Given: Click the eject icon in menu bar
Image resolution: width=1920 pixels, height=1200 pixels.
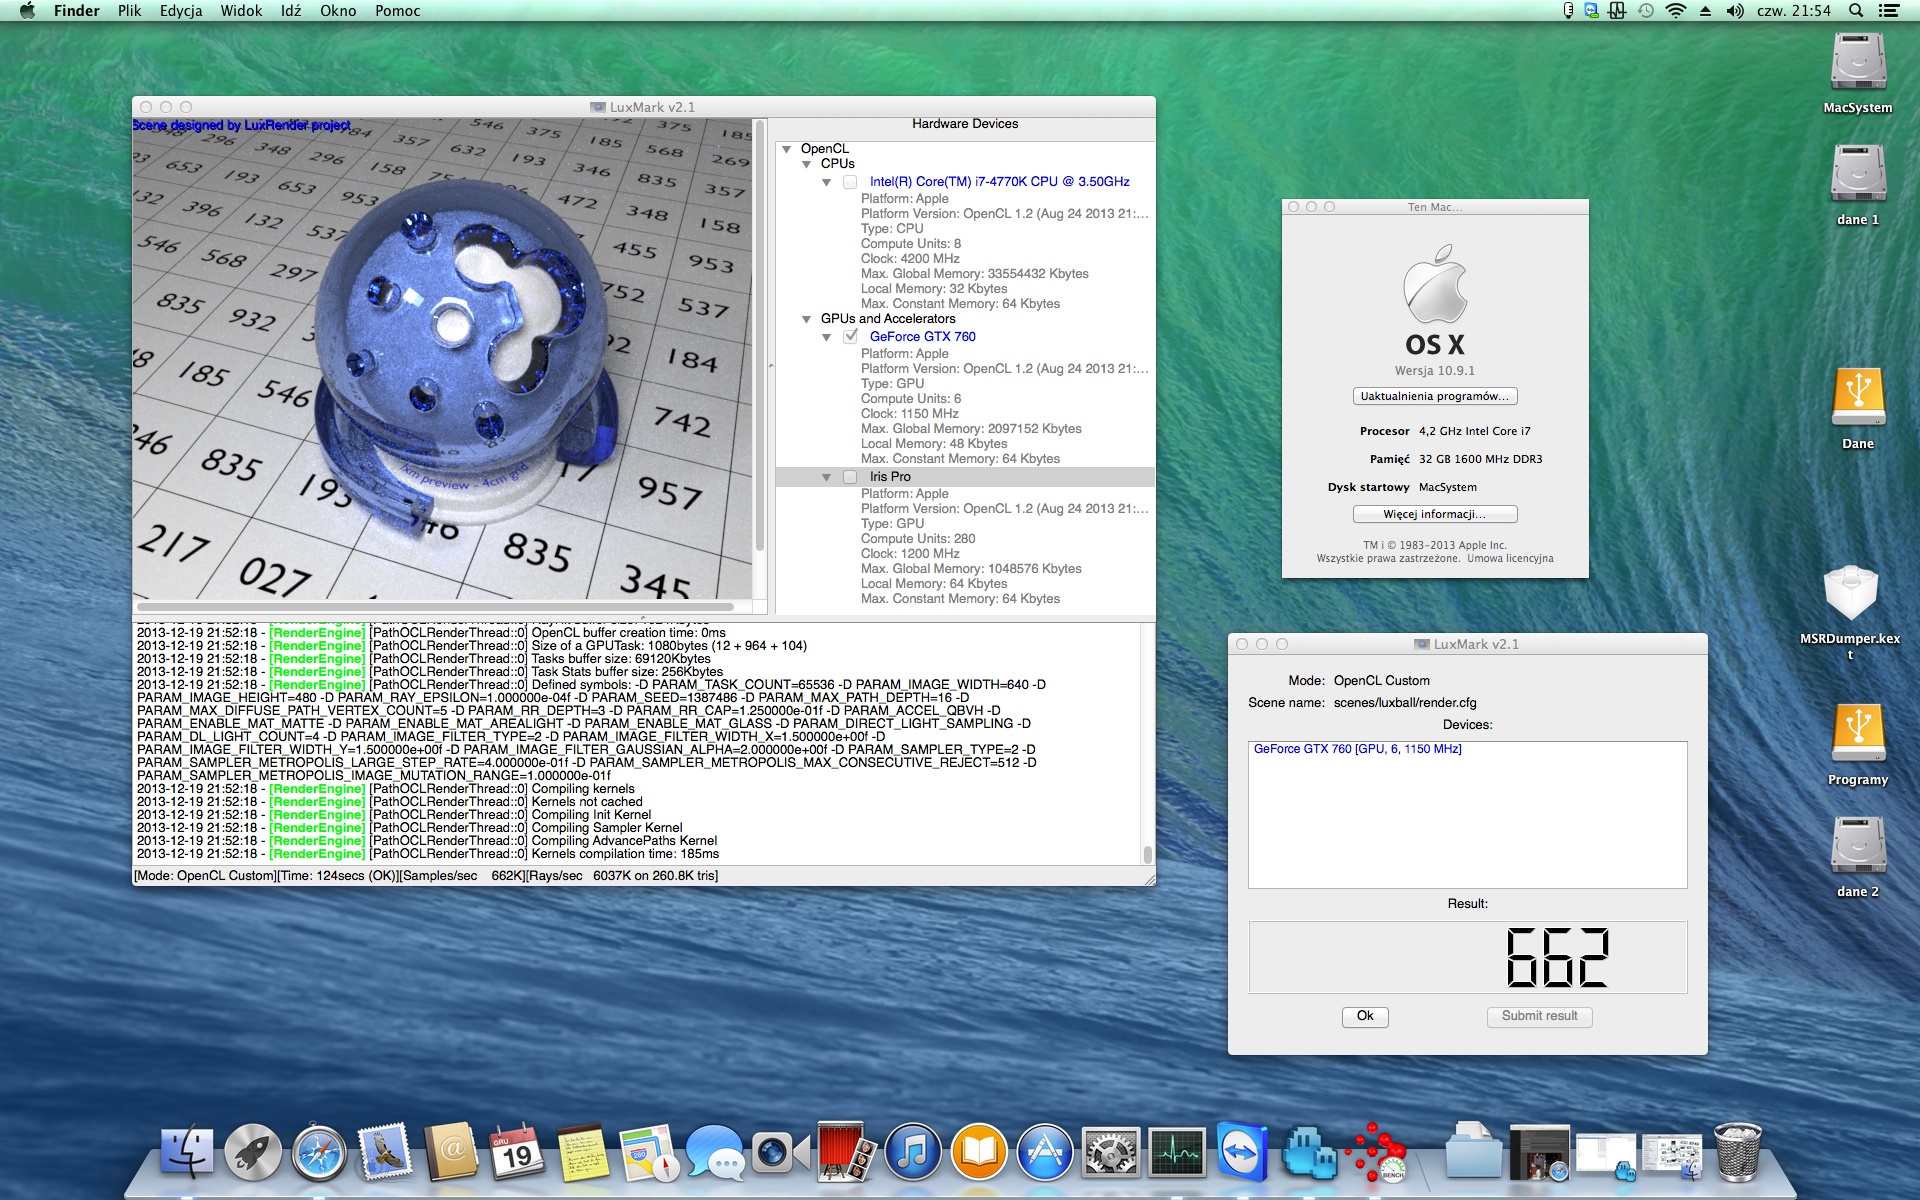Looking at the screenshot, I should point(1705,11).
